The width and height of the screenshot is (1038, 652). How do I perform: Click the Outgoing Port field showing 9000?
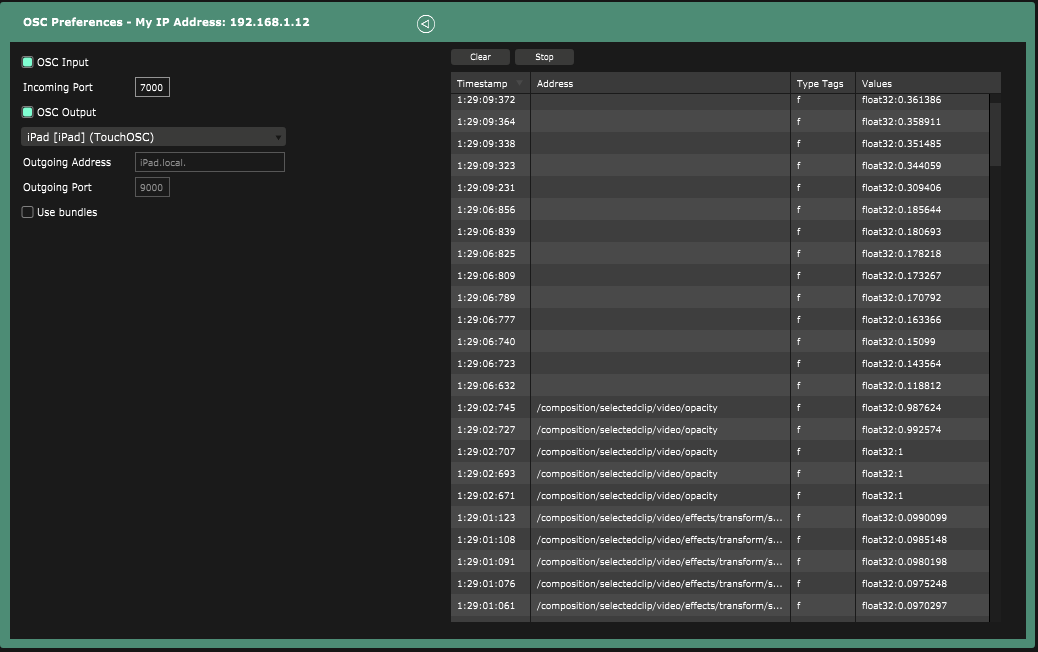tap(152, 187)
